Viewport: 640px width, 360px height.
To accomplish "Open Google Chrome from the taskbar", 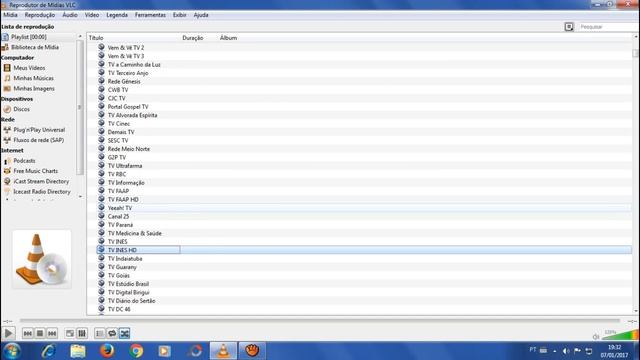I will [x=136, y=351].
